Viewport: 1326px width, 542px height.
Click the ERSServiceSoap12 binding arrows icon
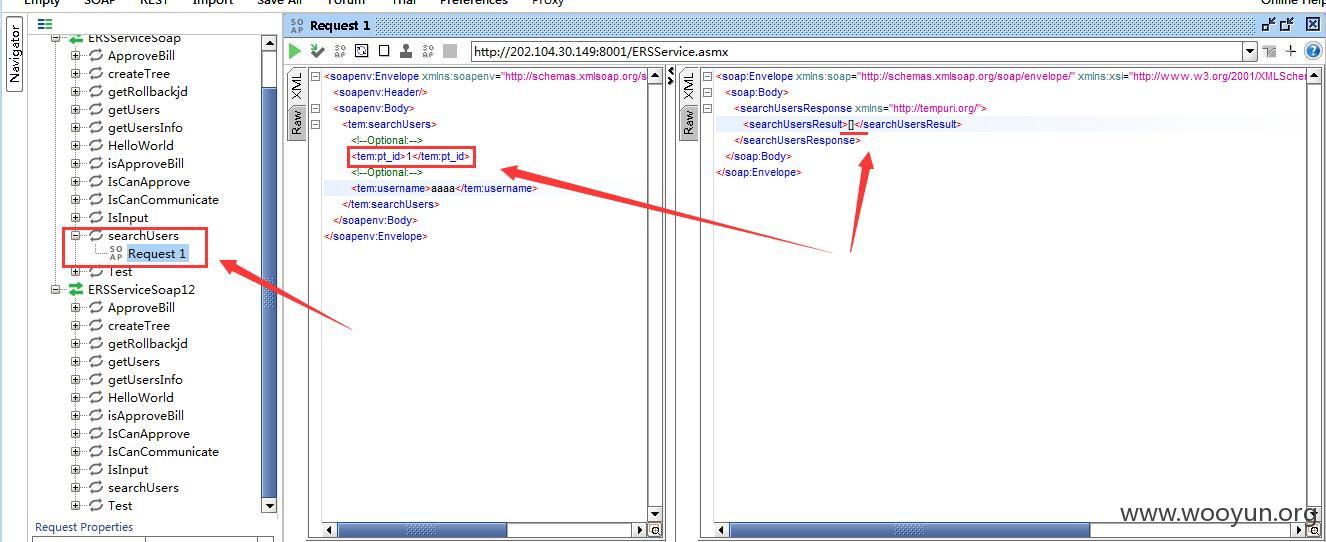point(76,290)
